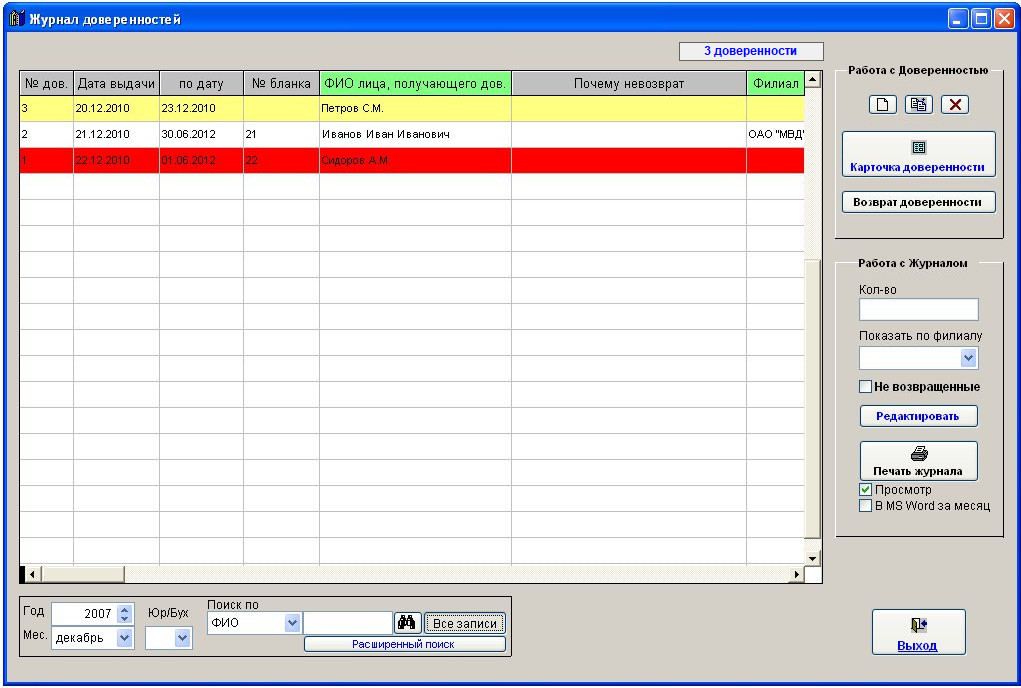Click Почему невозврат column header
Image resolution: width=1021 pixels, height=688 pixels.
[x=629, y=83]
